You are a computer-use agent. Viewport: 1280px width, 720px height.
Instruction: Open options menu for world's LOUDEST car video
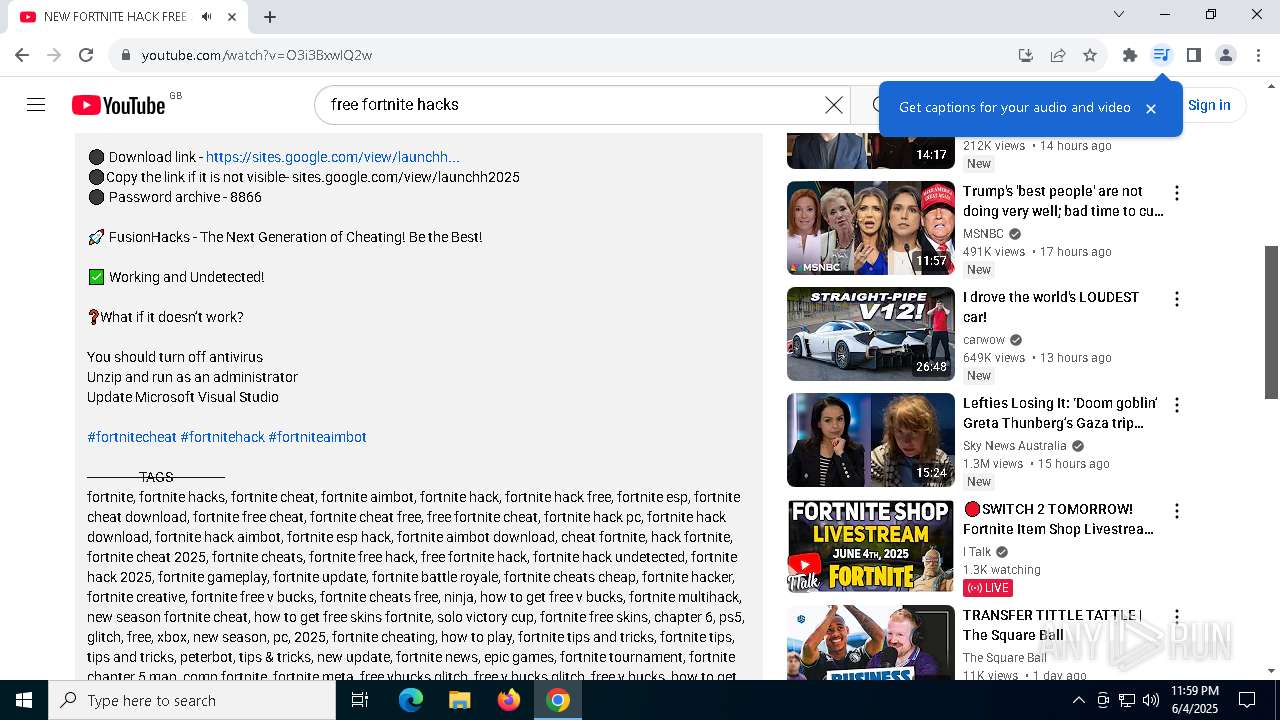(1177, 299)
